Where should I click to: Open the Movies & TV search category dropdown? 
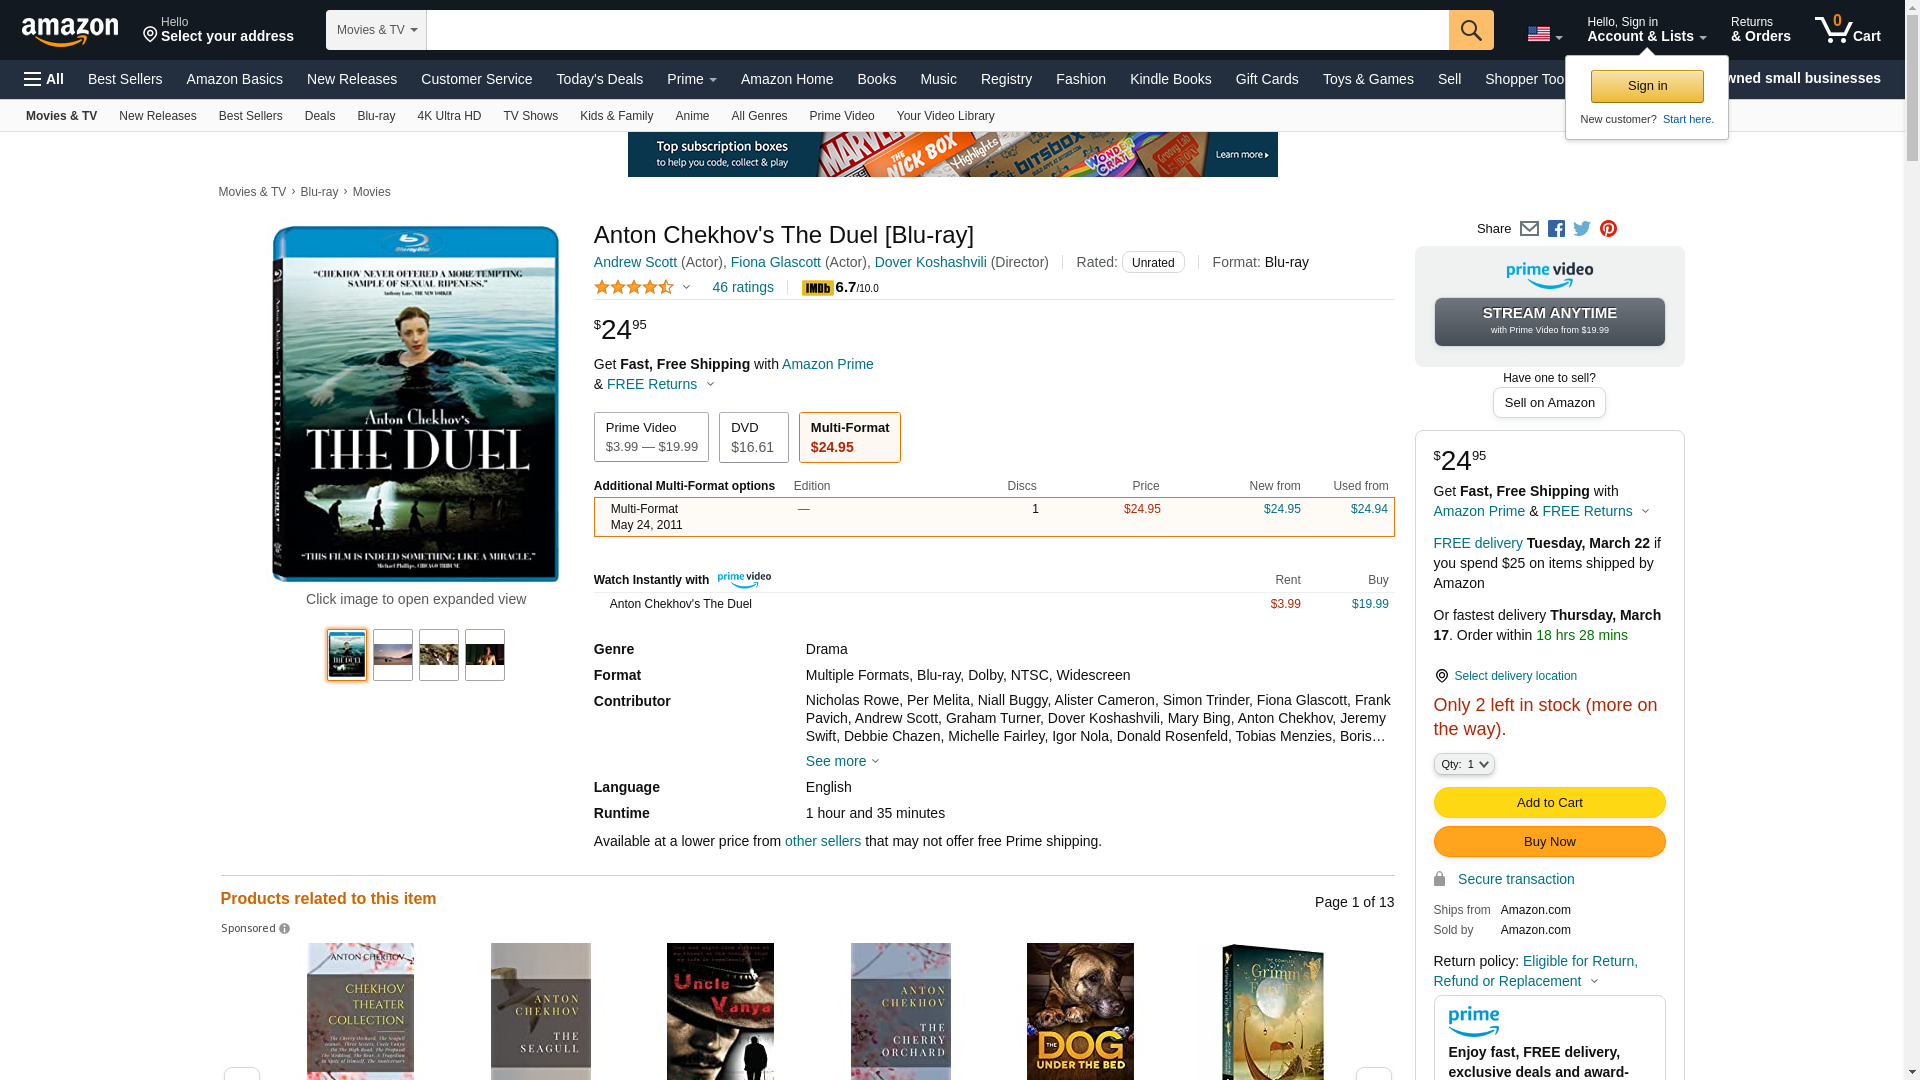click(x=376, y=30)
